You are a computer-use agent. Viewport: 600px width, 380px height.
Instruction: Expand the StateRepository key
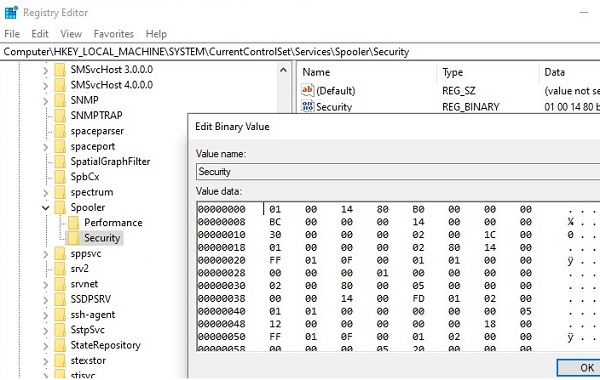point(46,346)
